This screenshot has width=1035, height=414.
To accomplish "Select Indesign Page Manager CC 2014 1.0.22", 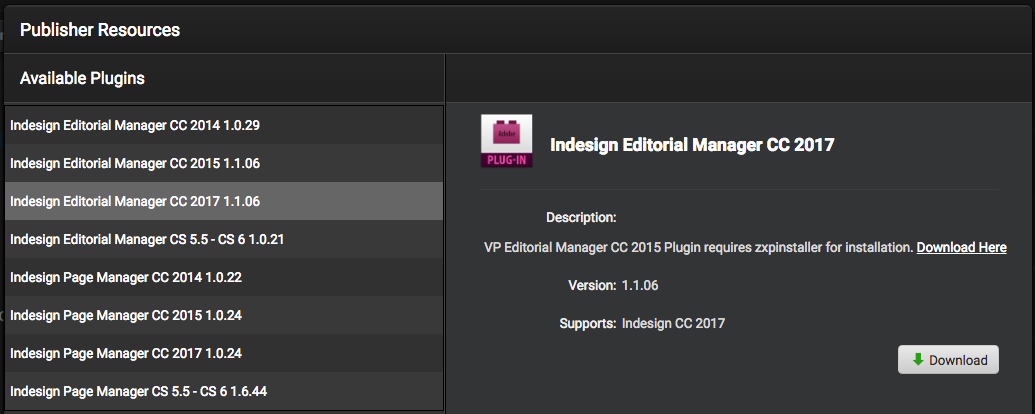I will click(x=125, y=277).
